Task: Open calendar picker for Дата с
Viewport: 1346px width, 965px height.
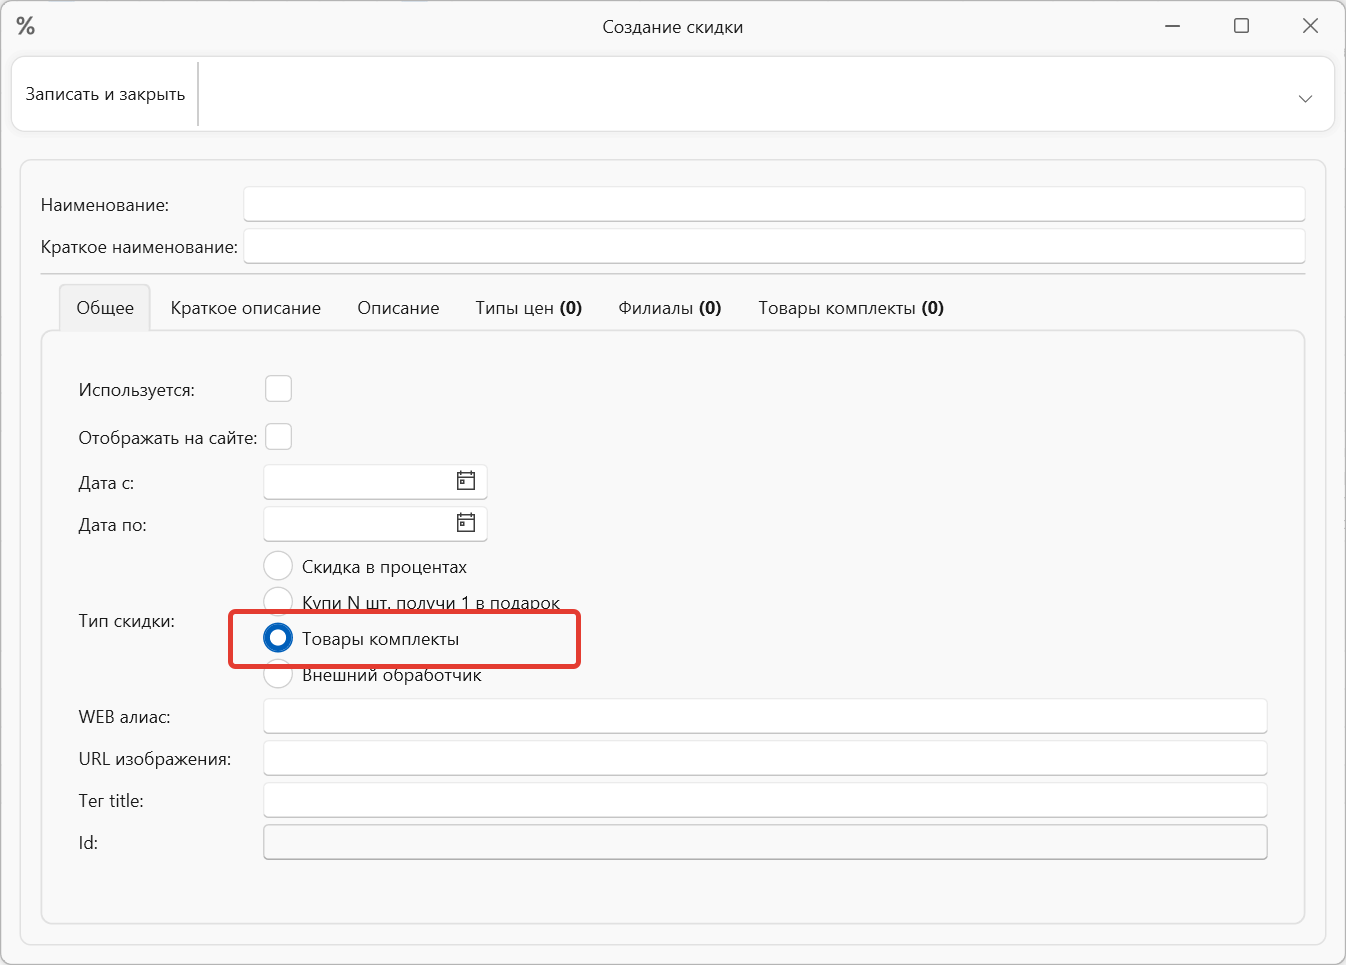Action: click(466, 481)
